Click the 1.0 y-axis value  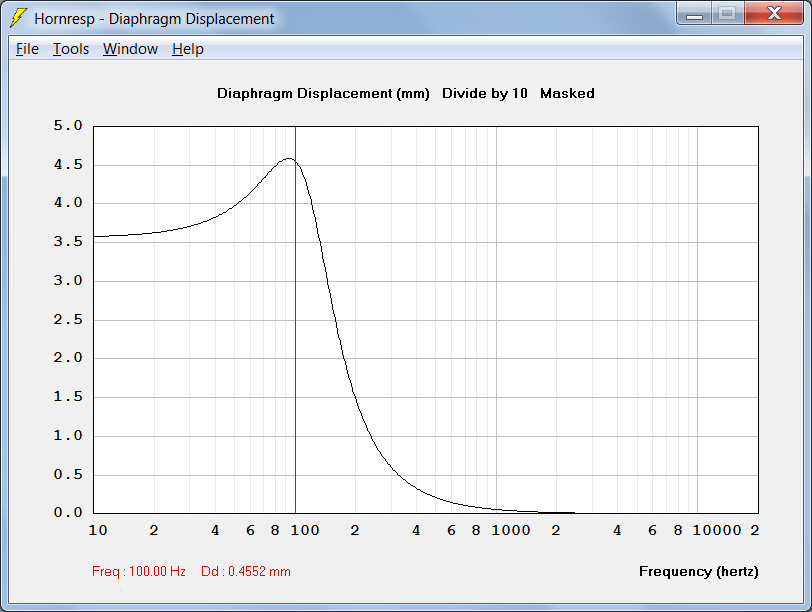(x=68, y=435)
